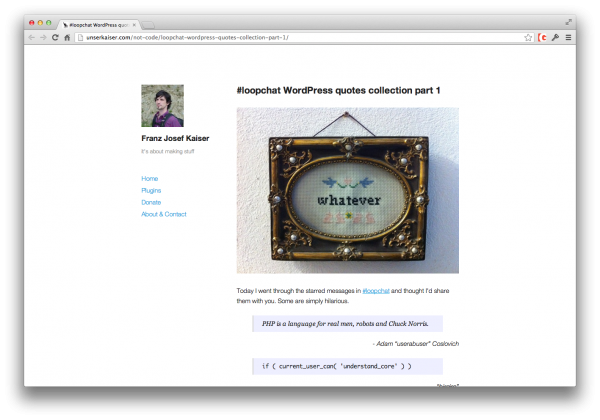Focus the address bar showing unserkaiser.com URL
Screen dimensions: 600x420
[x=304, y=37]
